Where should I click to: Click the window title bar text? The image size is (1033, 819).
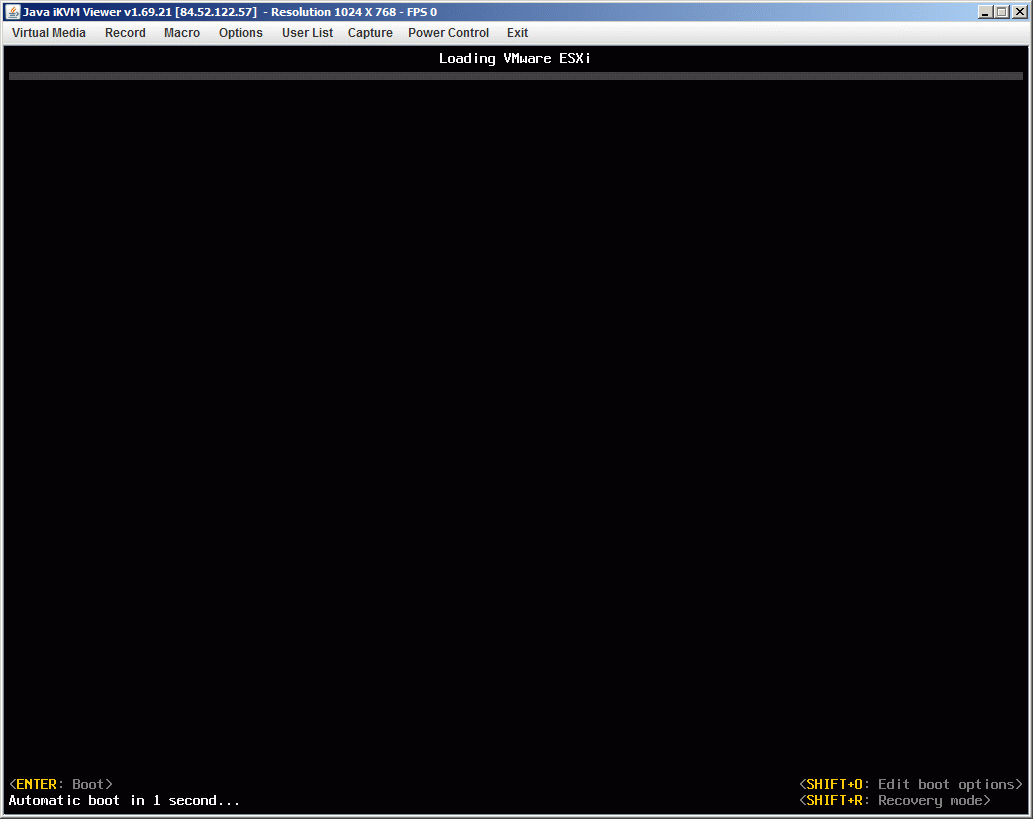(230, 12)
